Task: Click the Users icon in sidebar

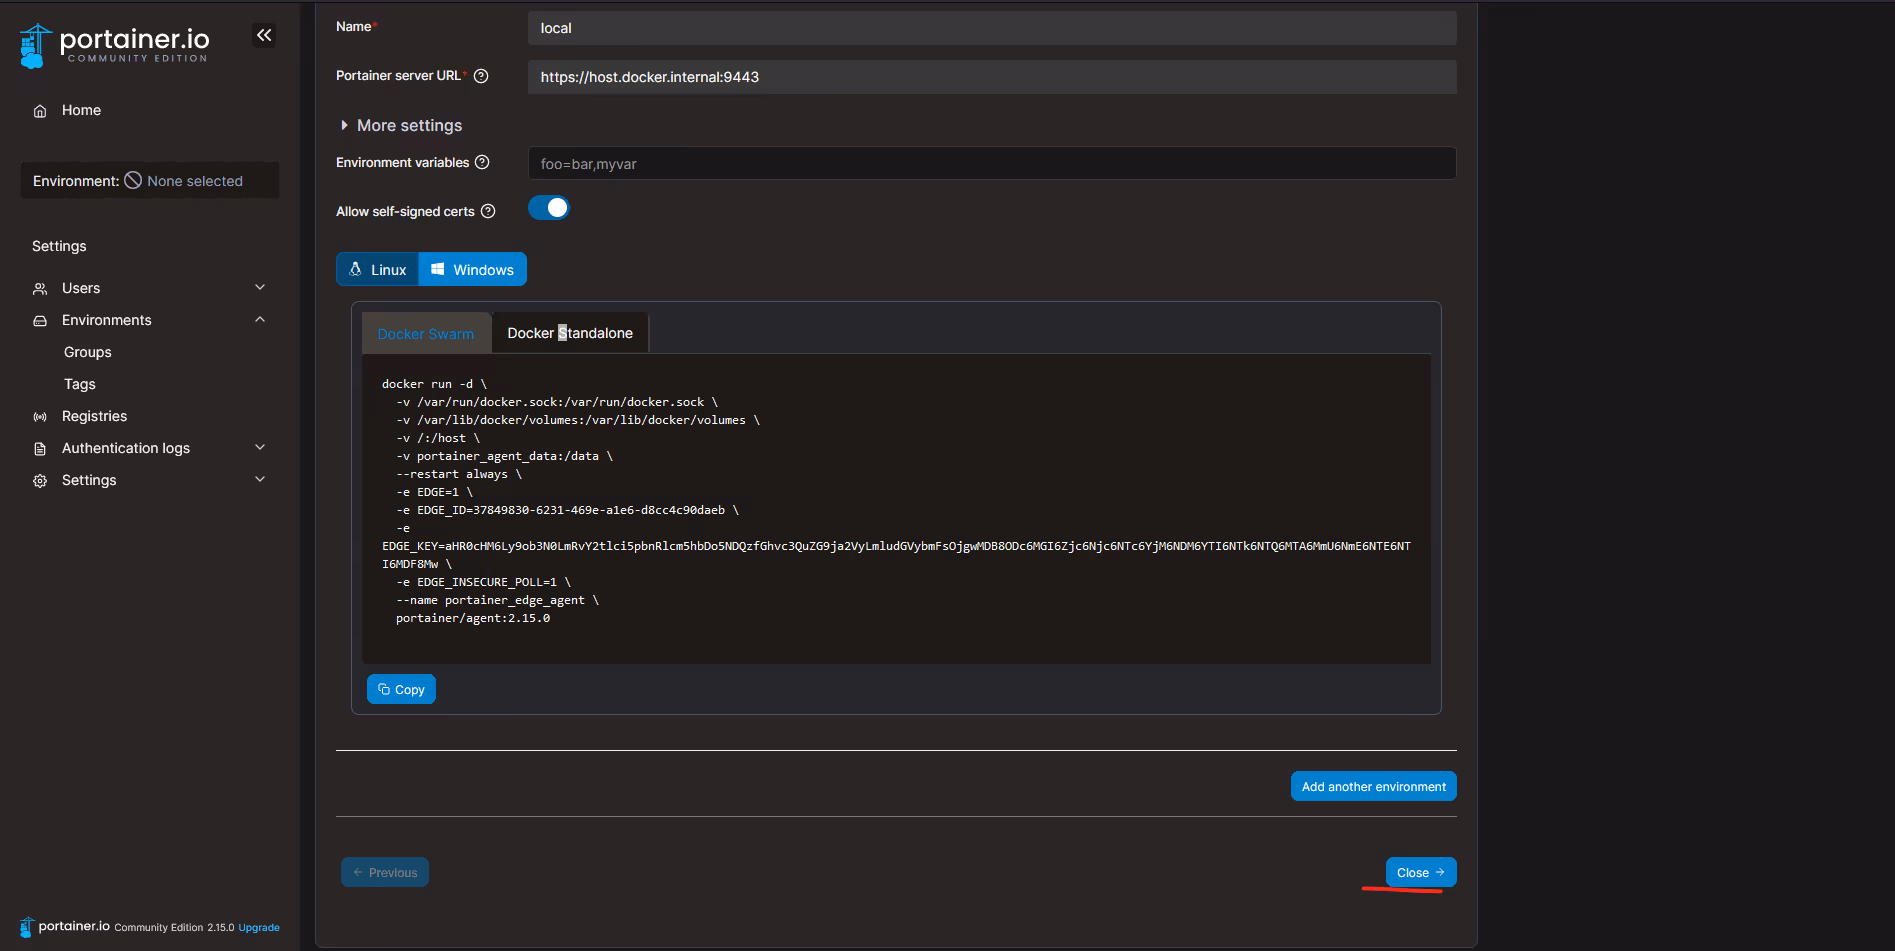Action: tap(40, 289)
